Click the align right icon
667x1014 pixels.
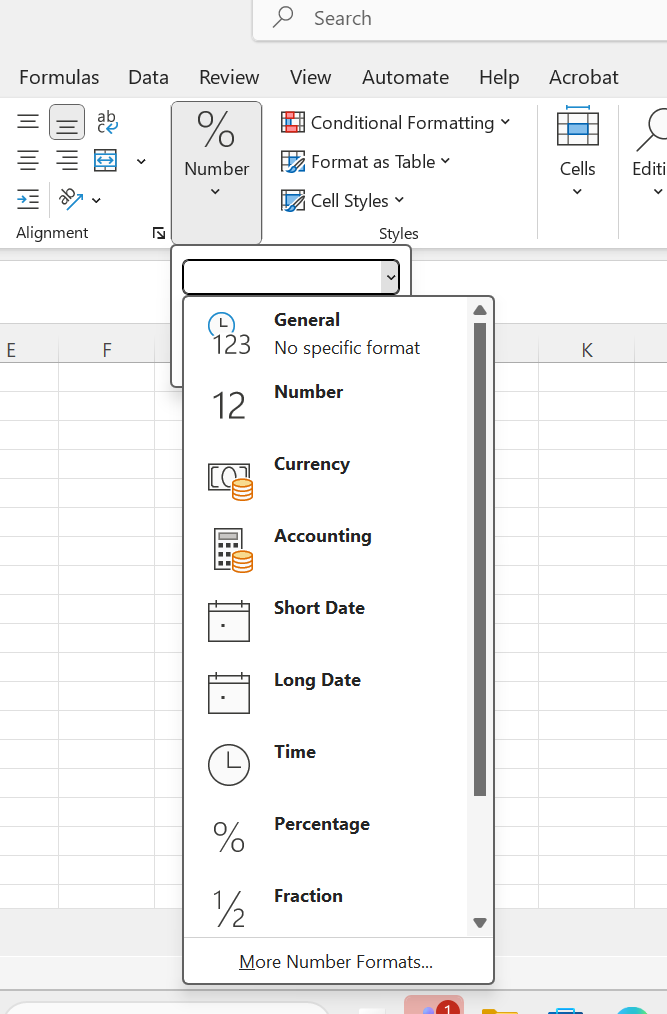(x=67, y=160)
